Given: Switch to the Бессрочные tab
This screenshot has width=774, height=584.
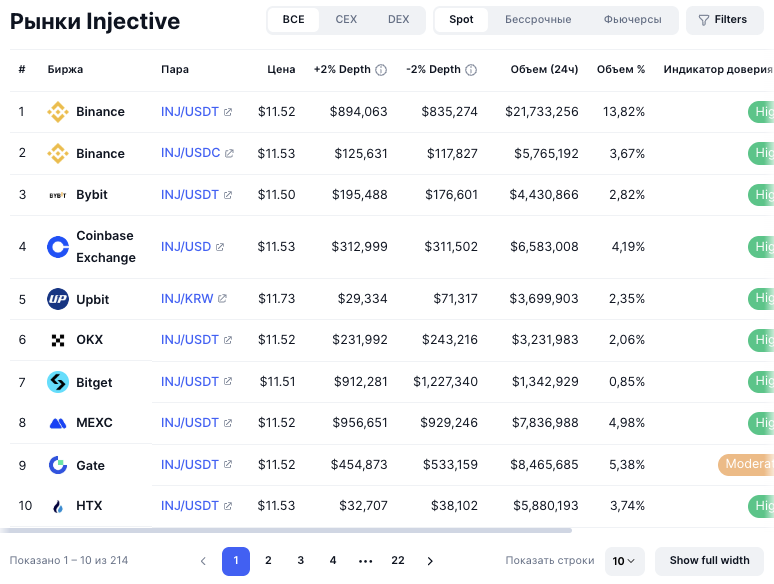Looking at the screenshot, I should [538, 20].
